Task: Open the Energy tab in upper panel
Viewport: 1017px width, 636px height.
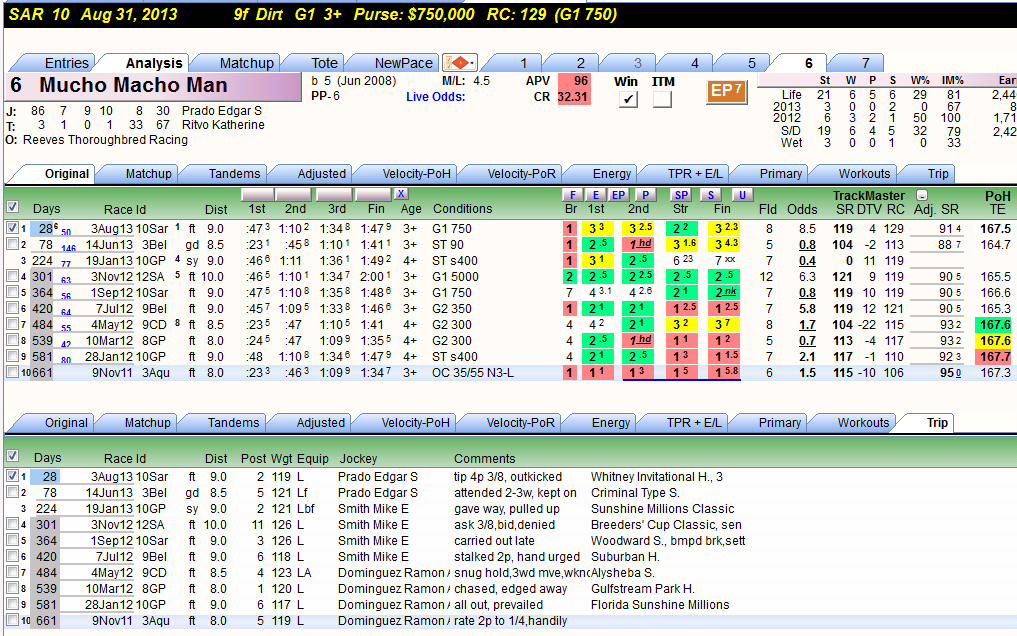Action: [612, 174]
